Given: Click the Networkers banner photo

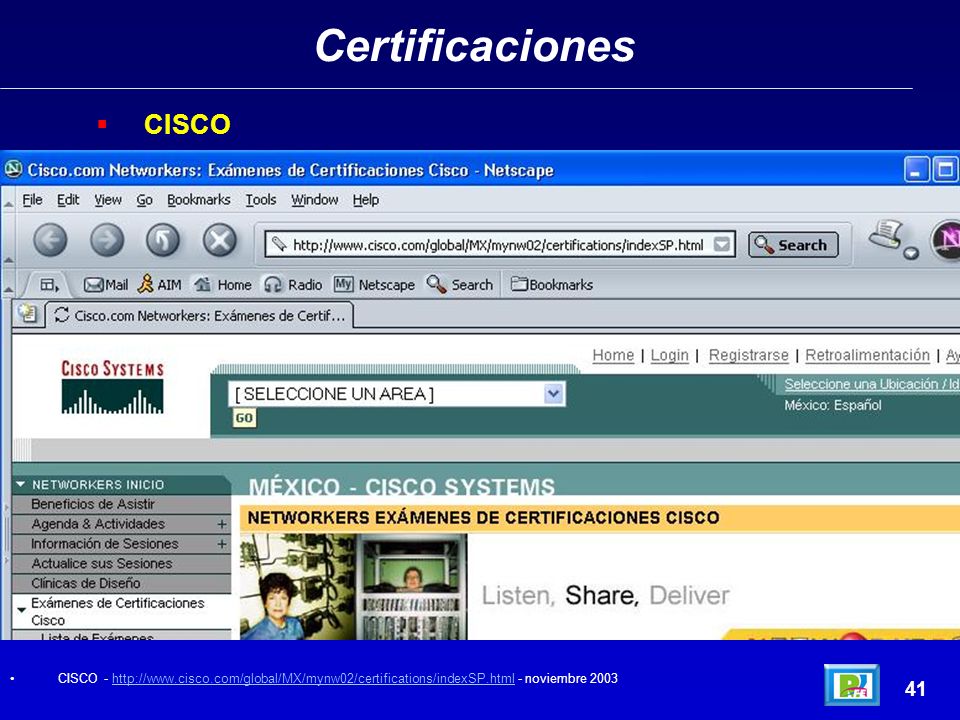Looking at the screenshot, I should 353,587.
